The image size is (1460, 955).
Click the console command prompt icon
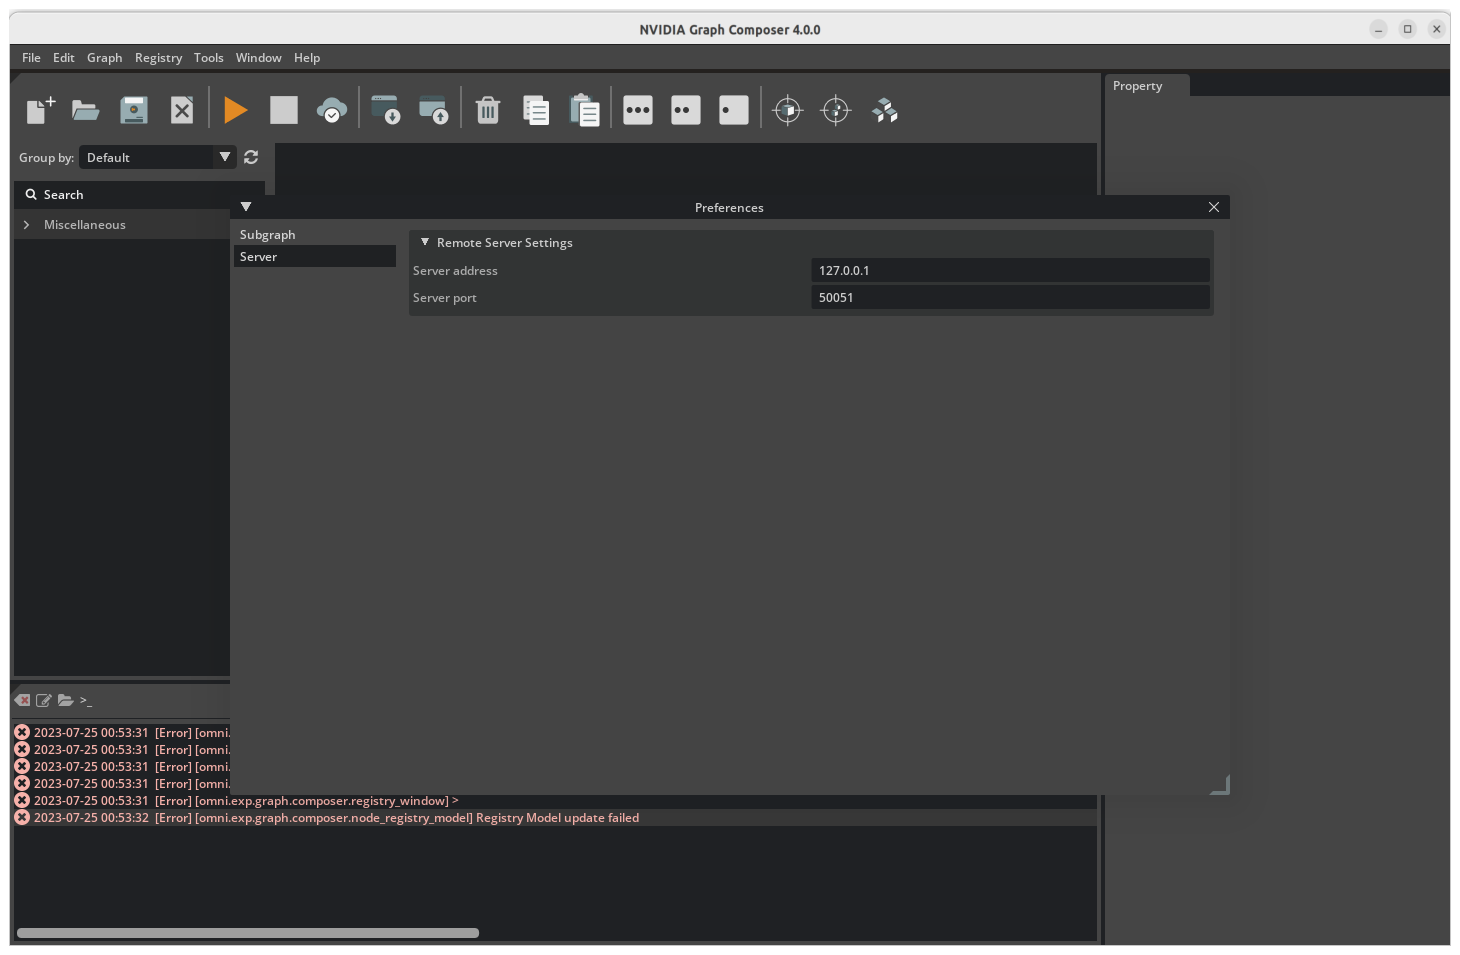pyautogui.click(x=86, y=700)
